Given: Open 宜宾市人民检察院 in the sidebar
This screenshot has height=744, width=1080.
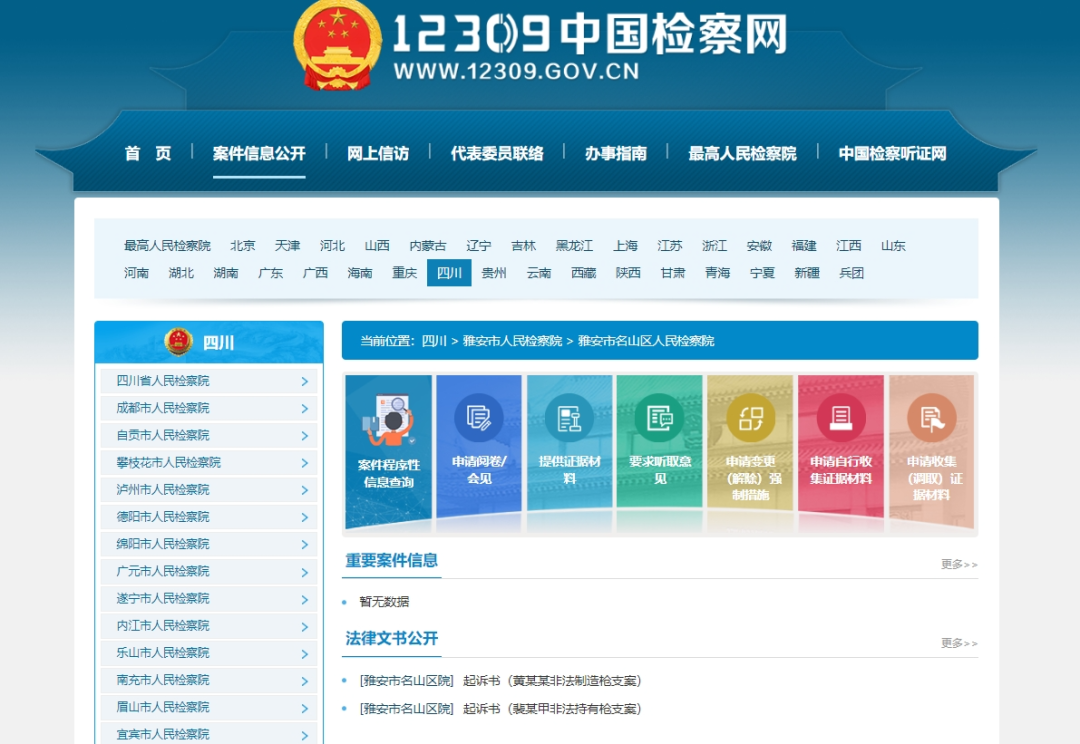Looking at the screenshot, I should pos(209,734).
